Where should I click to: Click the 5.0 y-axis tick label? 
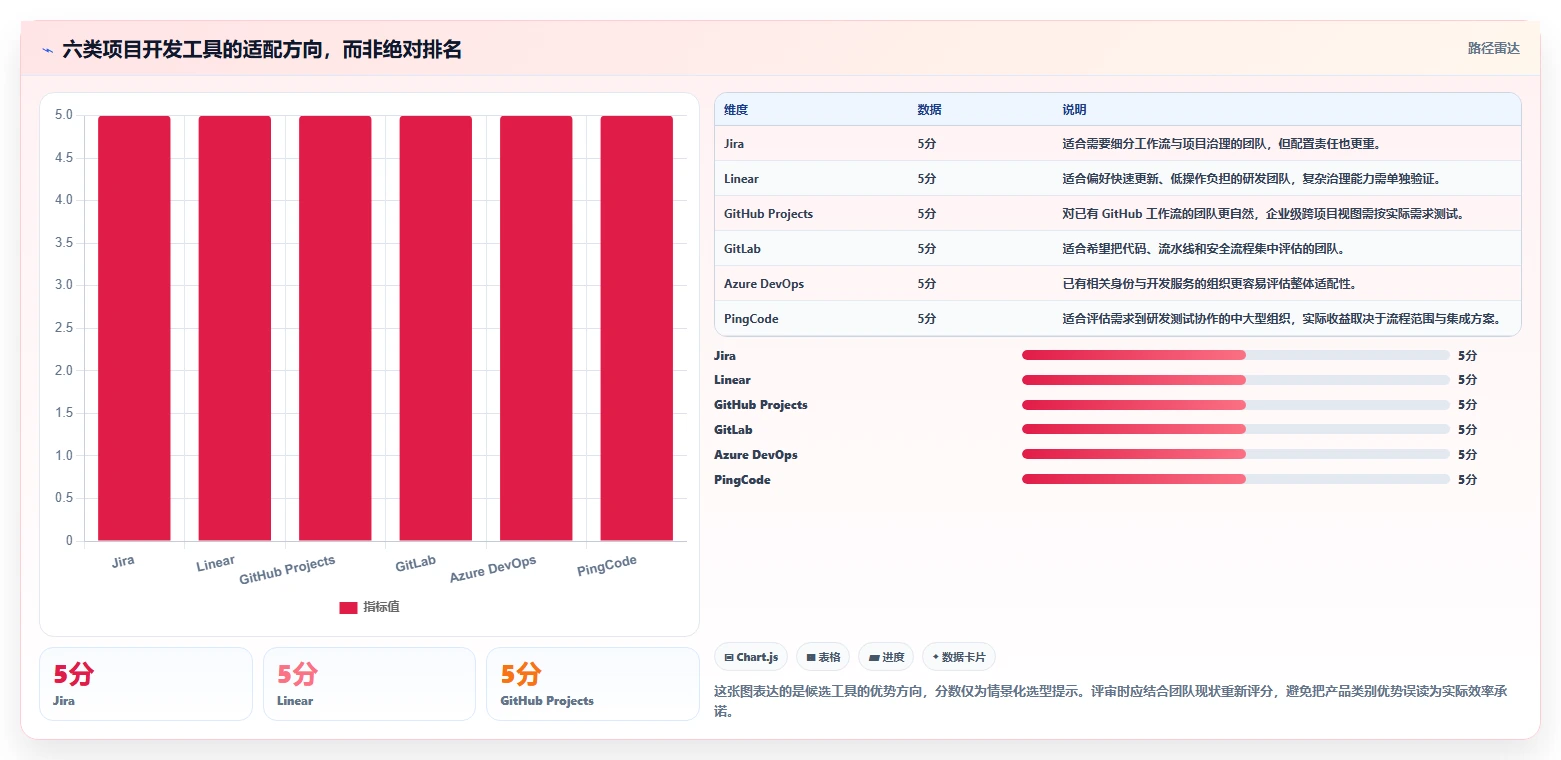pyautogui.click(x=63, y=115)
